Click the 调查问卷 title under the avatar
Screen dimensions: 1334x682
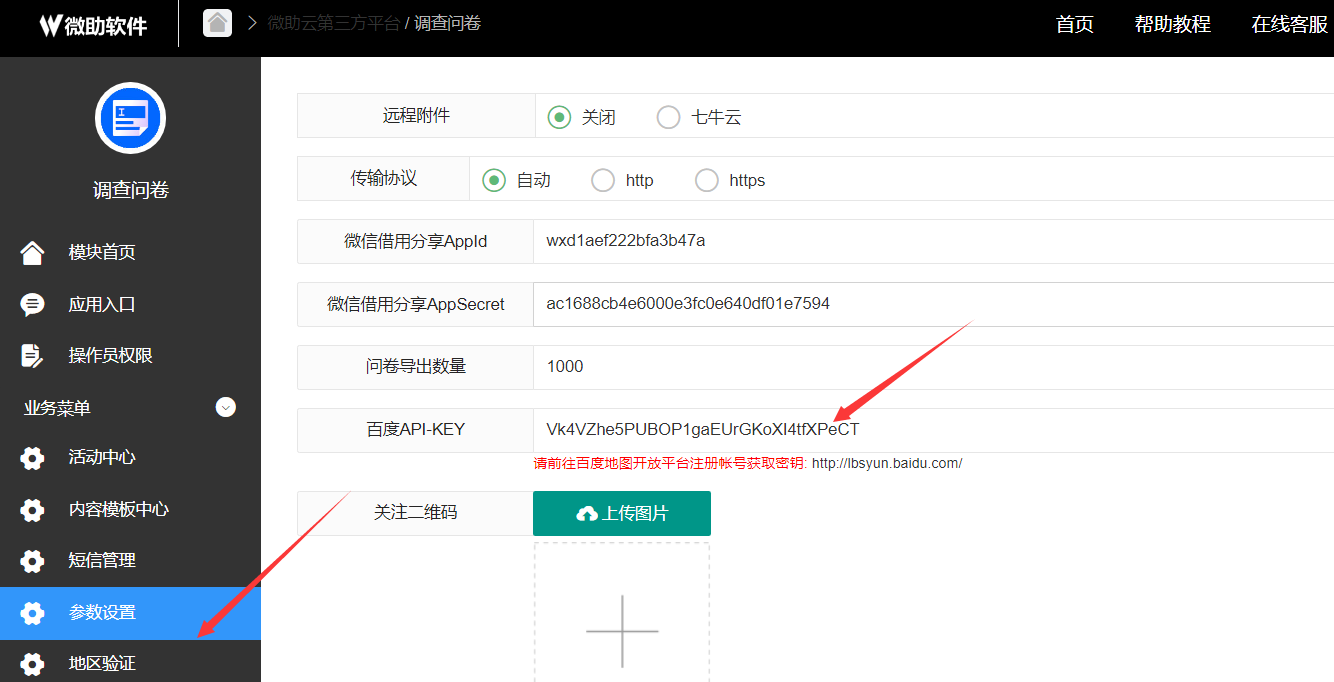coord(130,190)
